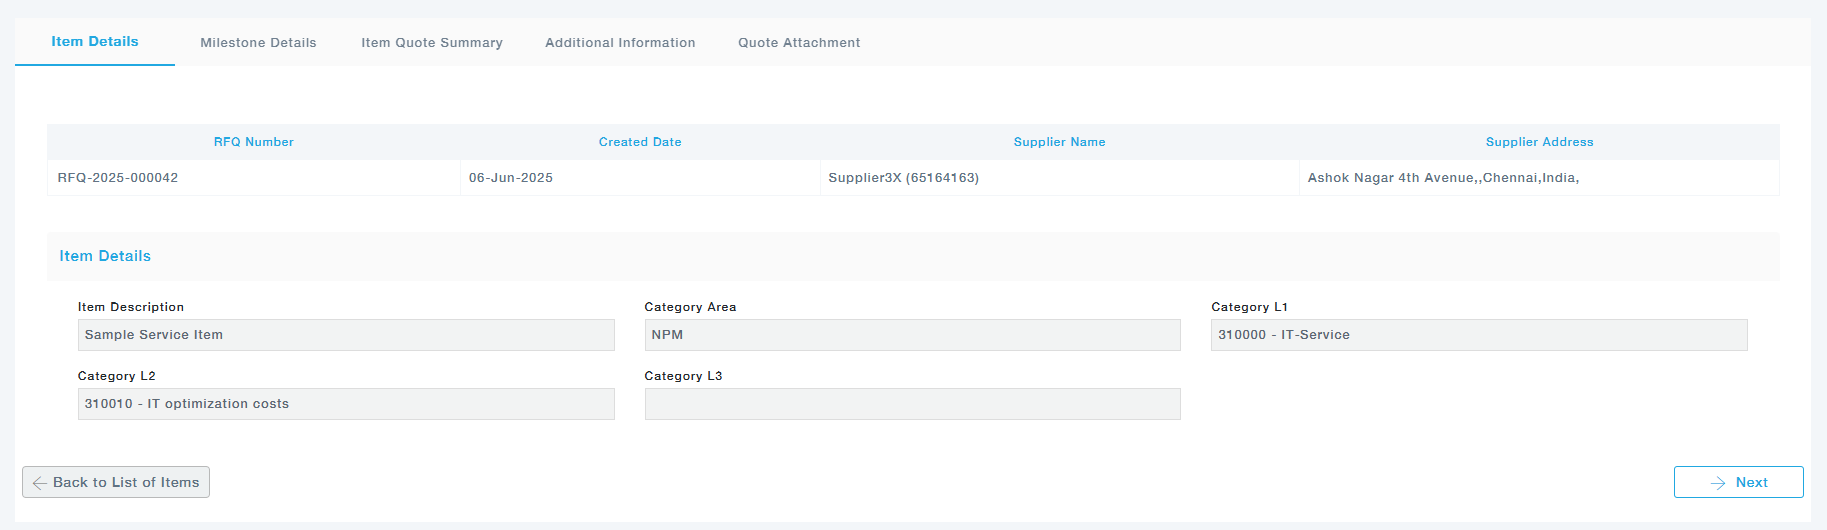Select the RFQ-2025-000042 cell
This screenshot has height=530, width=1827.
click(x=118, y=178)
